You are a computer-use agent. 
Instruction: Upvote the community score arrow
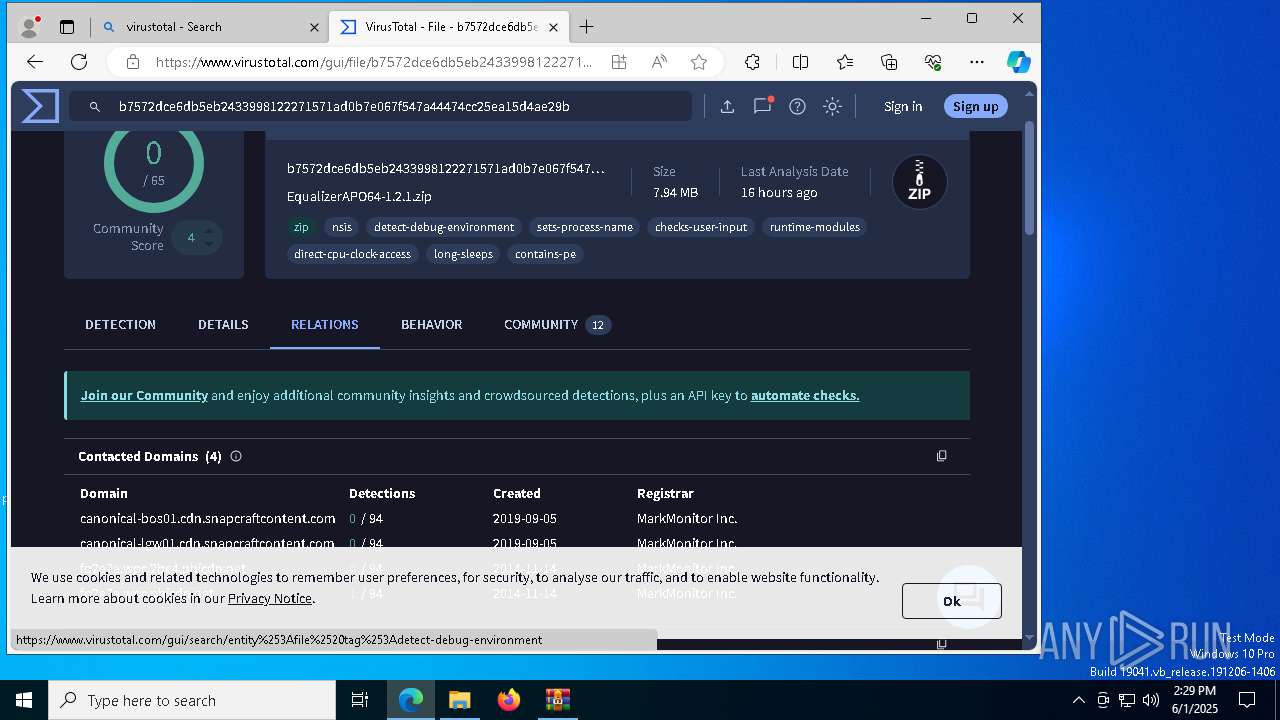[209, 231]
